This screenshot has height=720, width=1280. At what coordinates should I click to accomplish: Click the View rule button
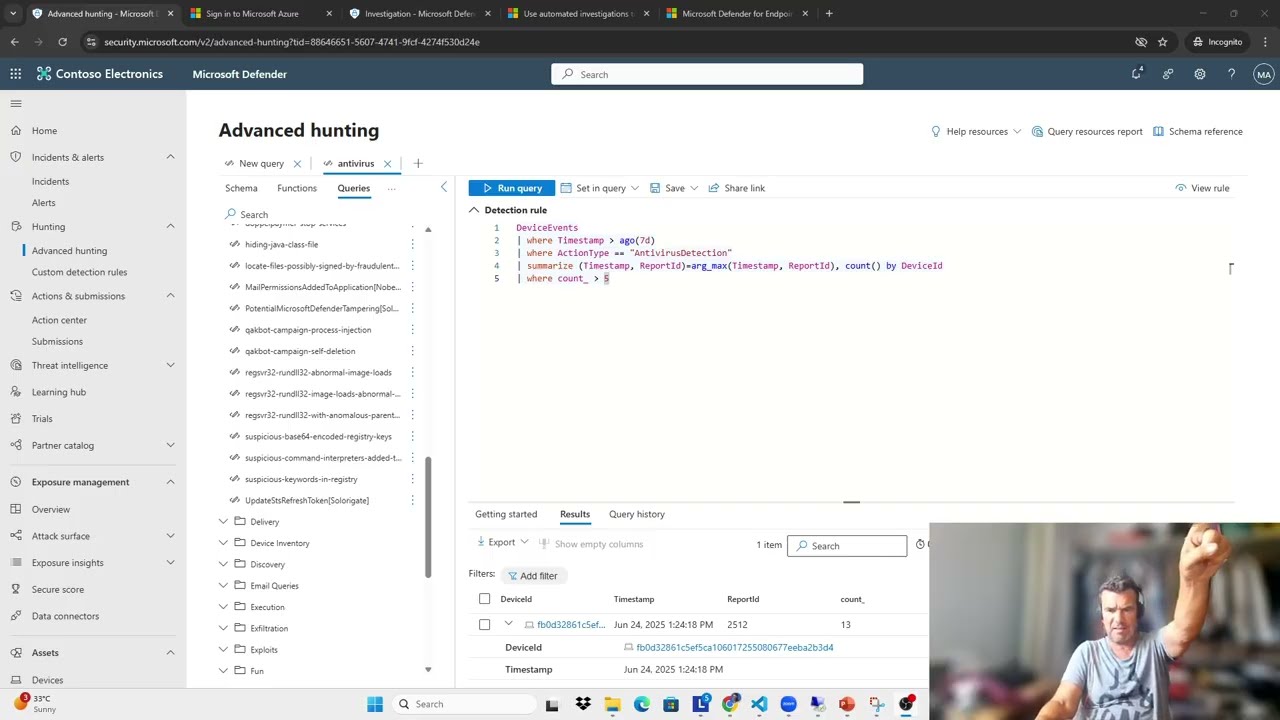tap(1202, 188)
